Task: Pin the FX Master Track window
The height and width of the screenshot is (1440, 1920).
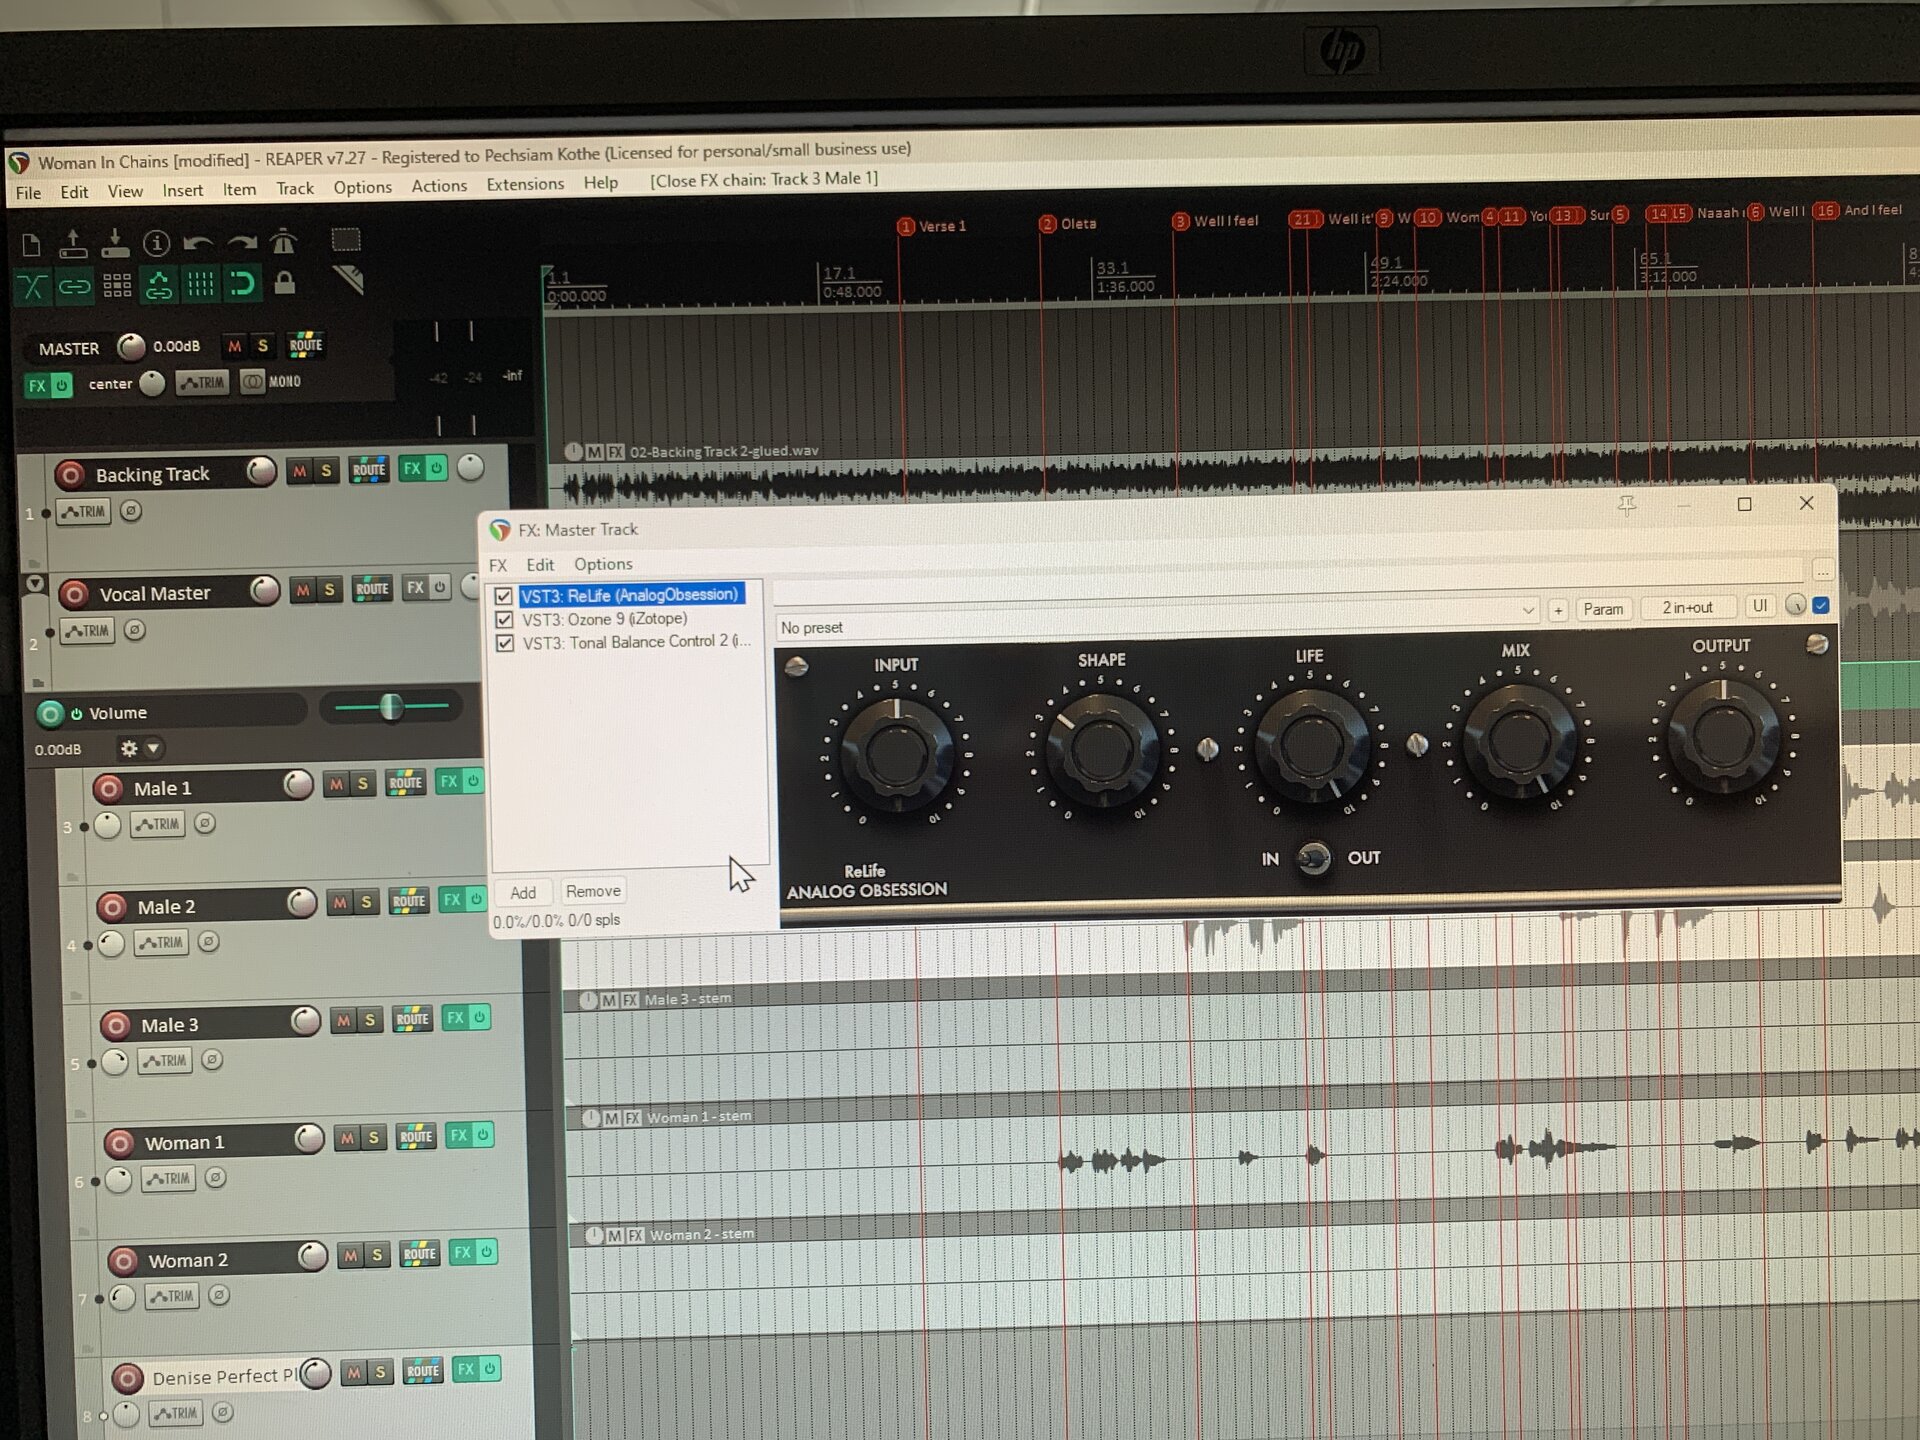Action: 1627,506
